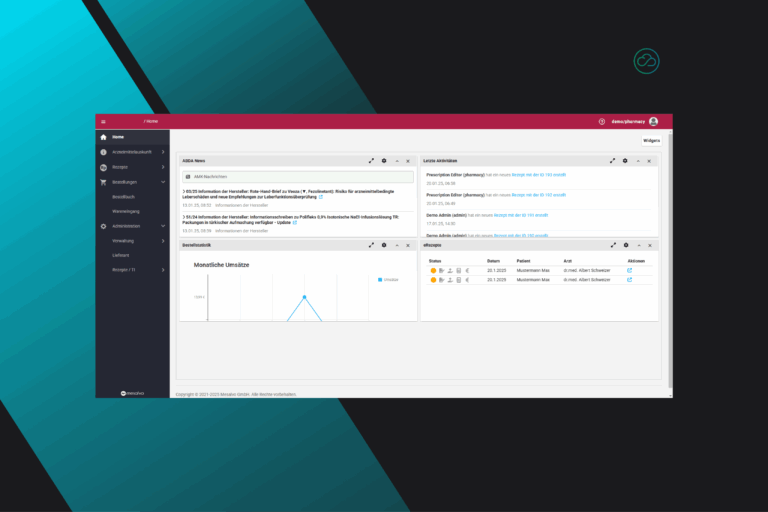Viewport: 768px width, 512px height.
Task: Click the eRezepte widget fullscreen icon
Action: click(612, 244)
